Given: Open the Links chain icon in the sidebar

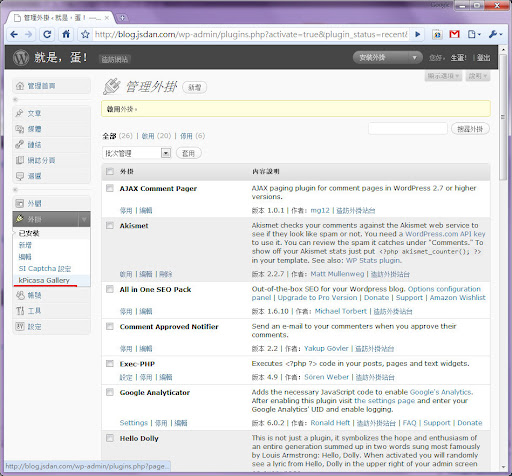Looking at the screenshot, I should click(x=20, y=145).
